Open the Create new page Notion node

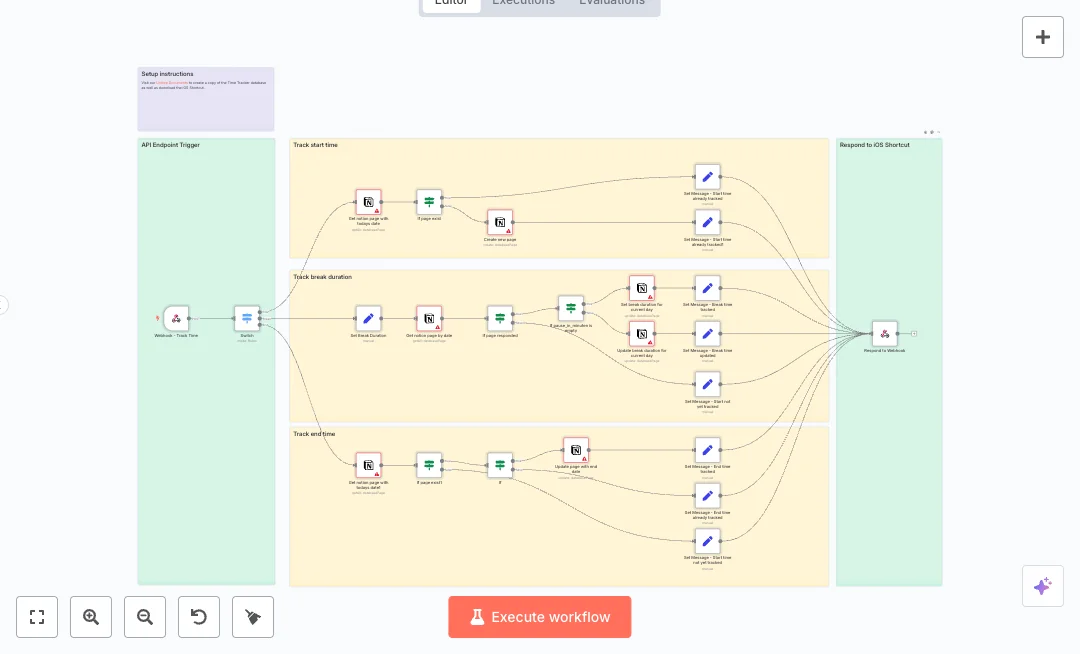coord(500,222)
